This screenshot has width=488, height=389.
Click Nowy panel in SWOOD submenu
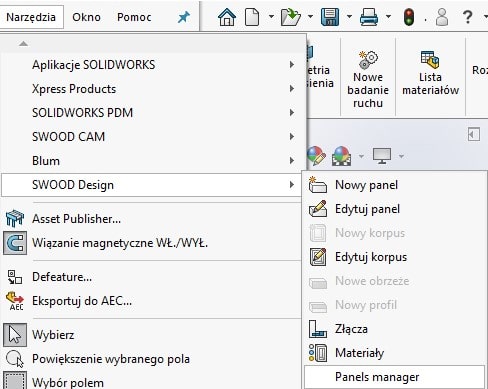[x=394, y=185]
